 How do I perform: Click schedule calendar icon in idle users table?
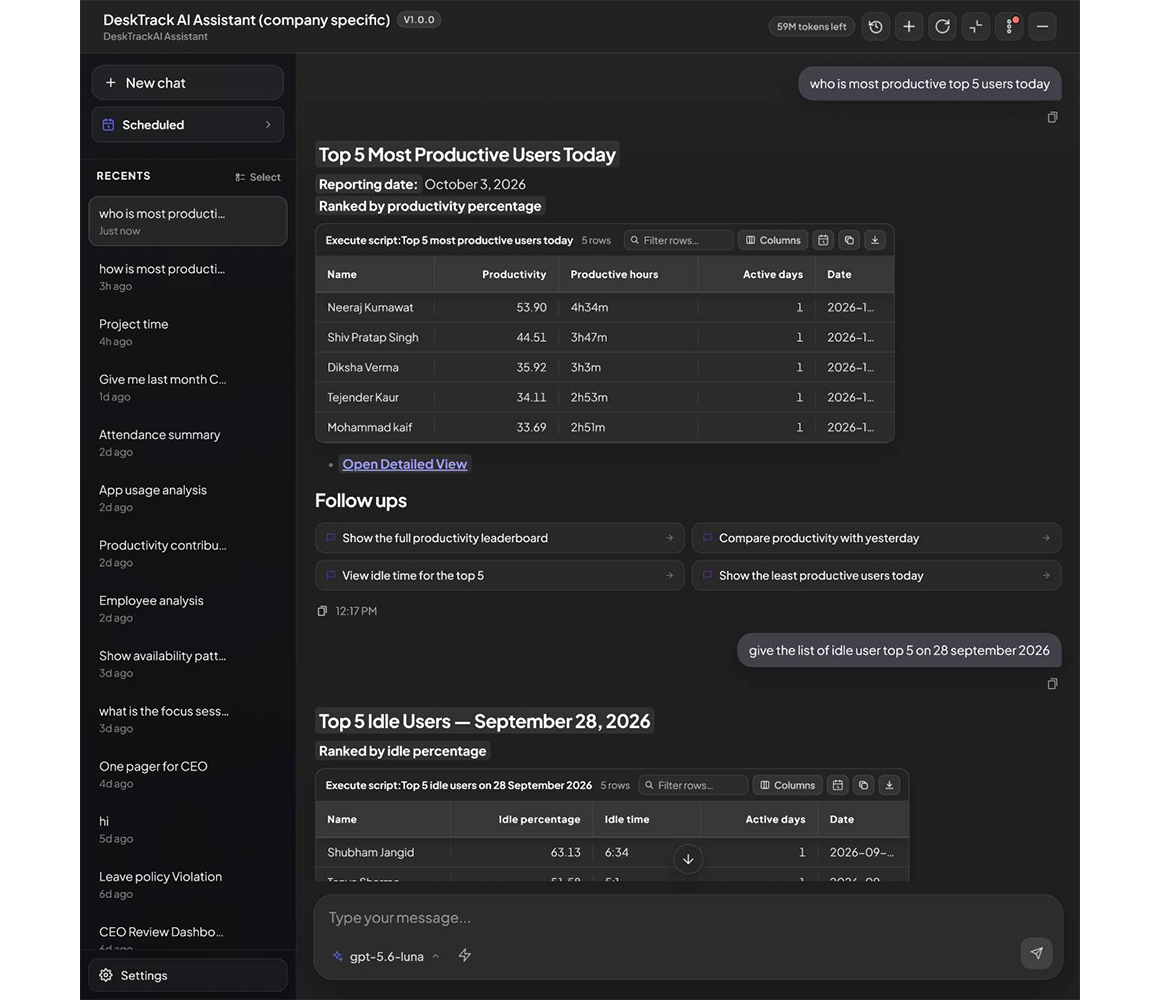pos(837,786)
